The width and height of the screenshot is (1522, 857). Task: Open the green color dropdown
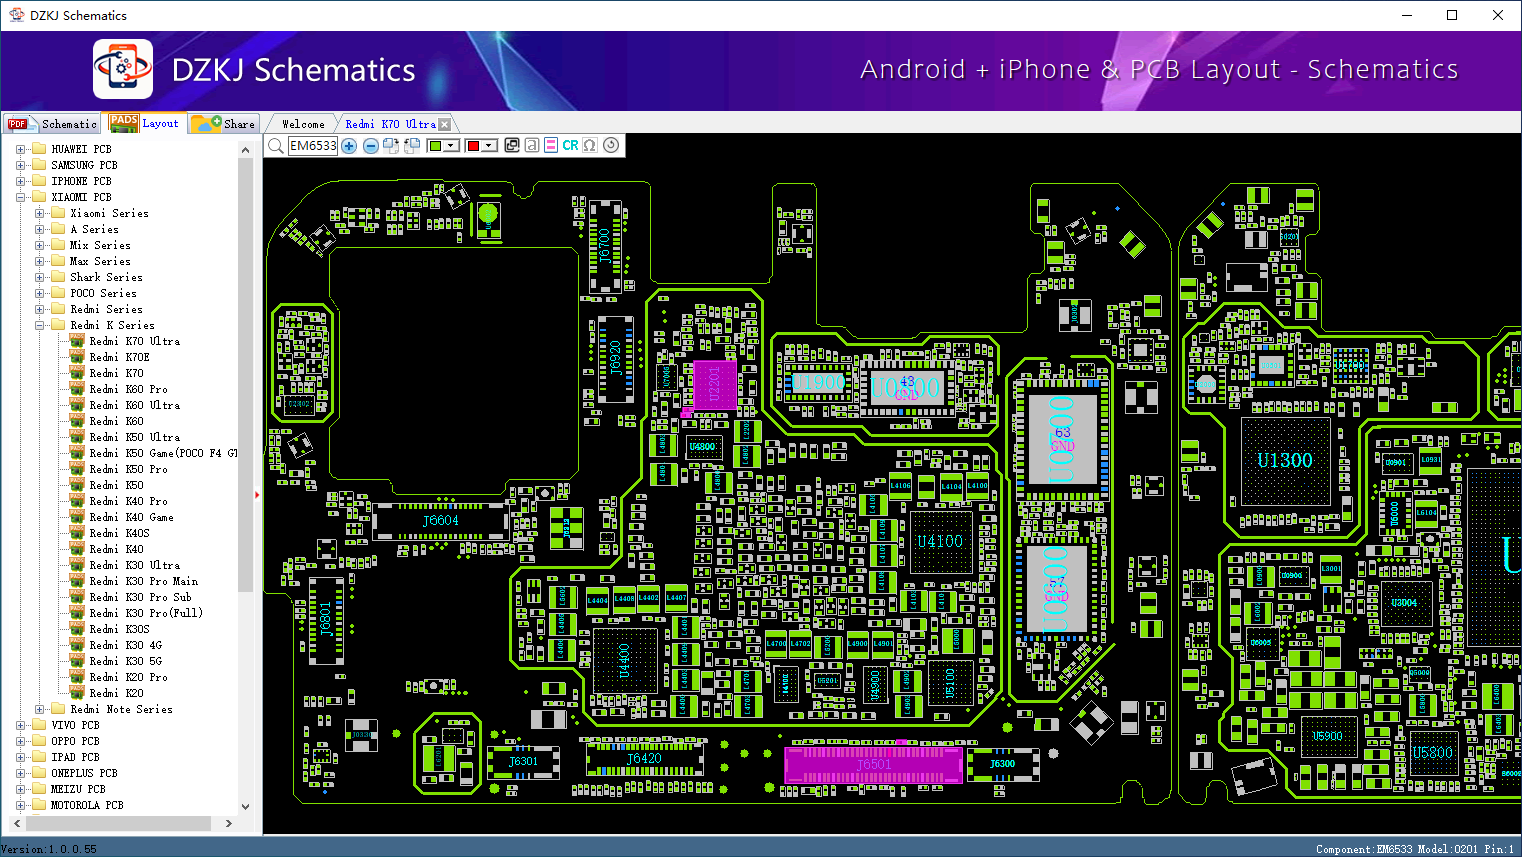tap(452, 146)
